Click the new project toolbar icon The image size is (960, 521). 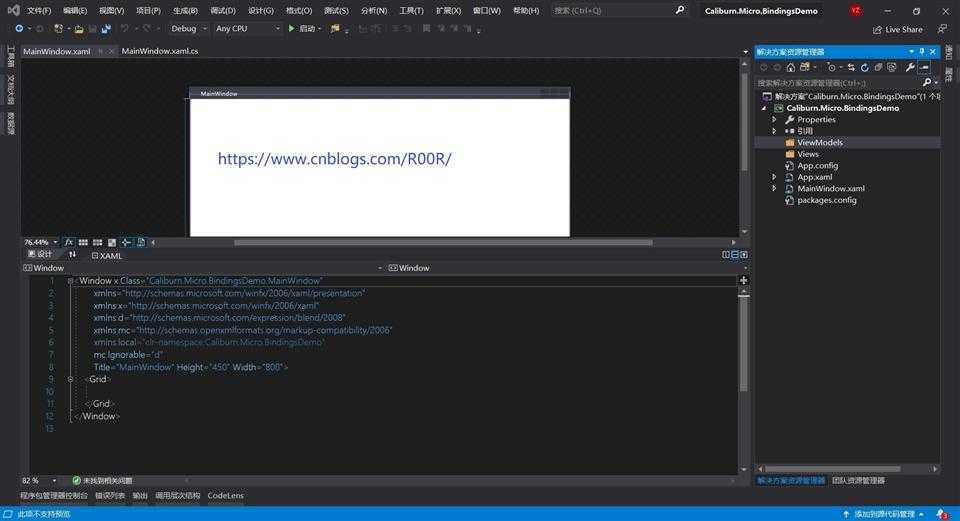(58, 29)
